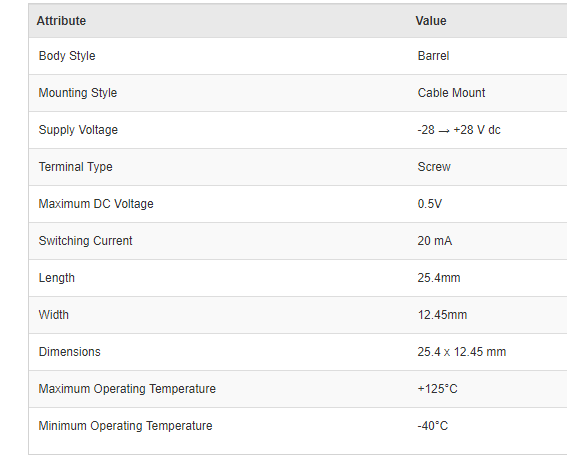Click the +125°C maximum temperature value
The width and height of the screenshot is (567, 466).
pyautogui.click(x=438, y=389)
